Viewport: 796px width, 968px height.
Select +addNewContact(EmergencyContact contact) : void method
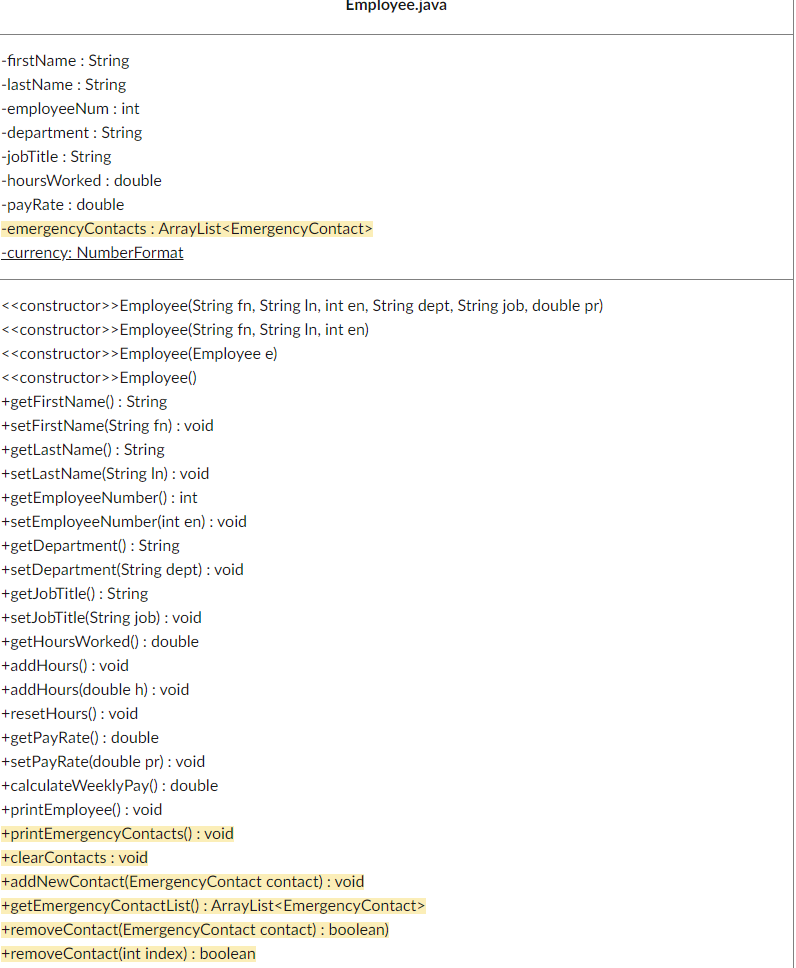click(x=183, y=883)
